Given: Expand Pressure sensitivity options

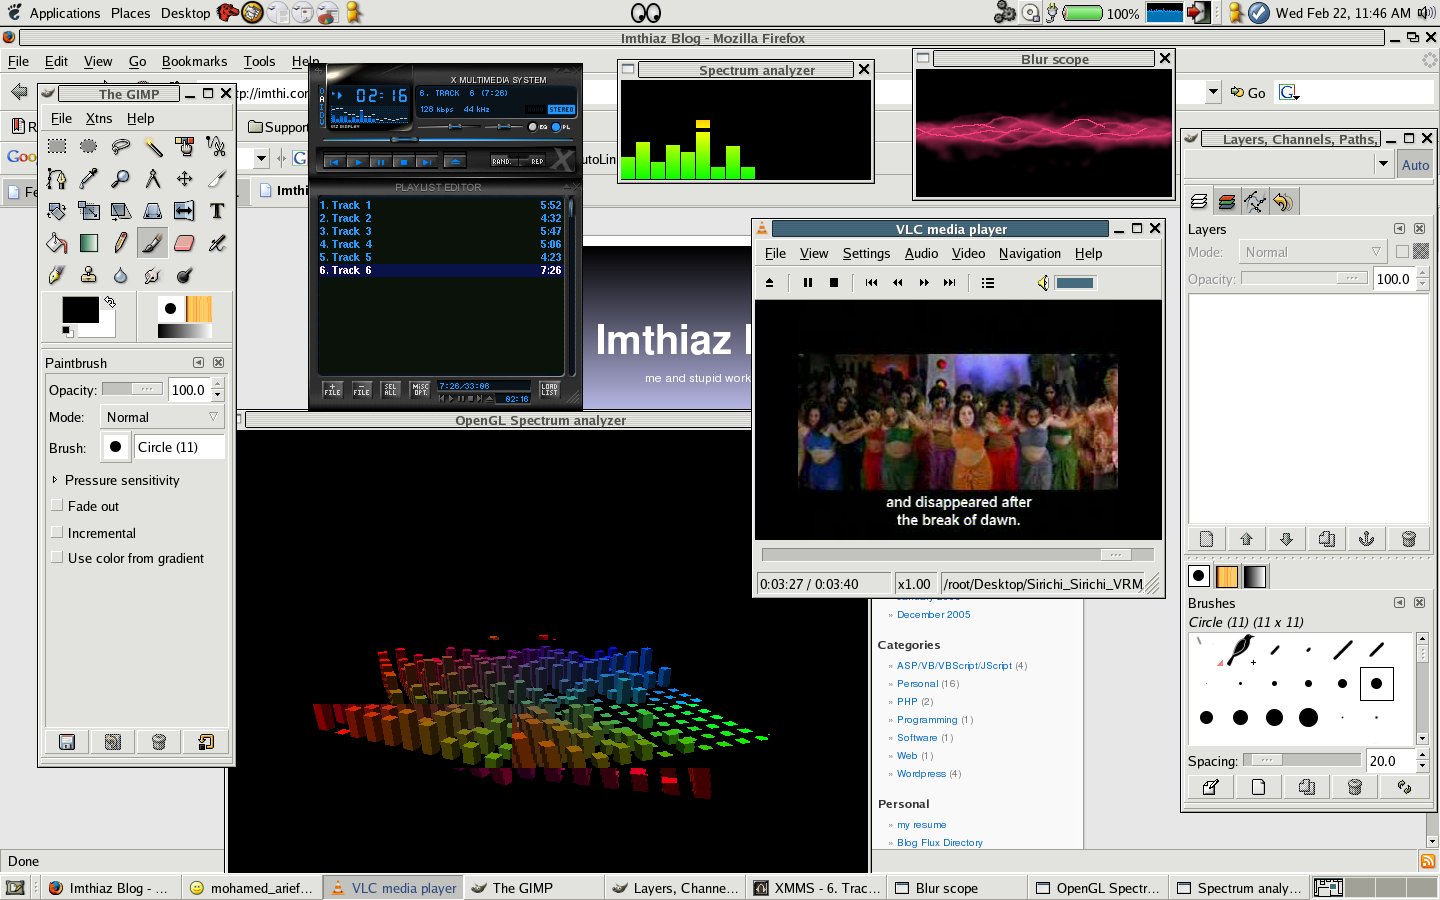Looking at the screenshot, I should tap(54, 480).
